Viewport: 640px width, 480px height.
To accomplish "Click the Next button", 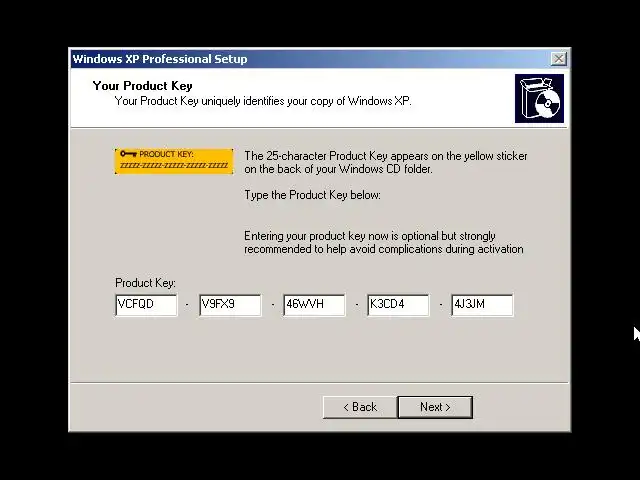I will click(x=435, y=407).
